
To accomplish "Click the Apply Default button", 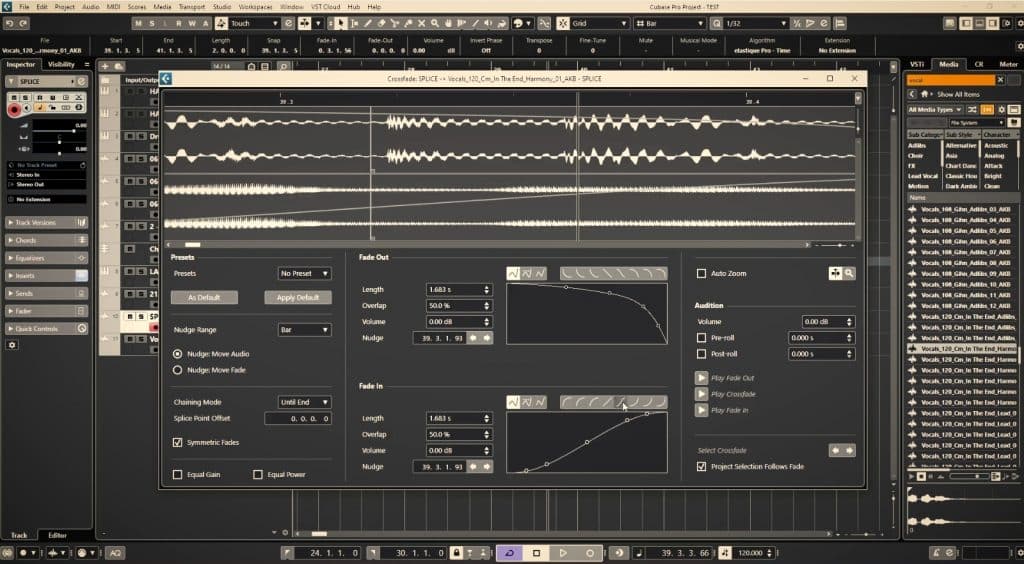I will pyautogui.click(x=297, y=298).
